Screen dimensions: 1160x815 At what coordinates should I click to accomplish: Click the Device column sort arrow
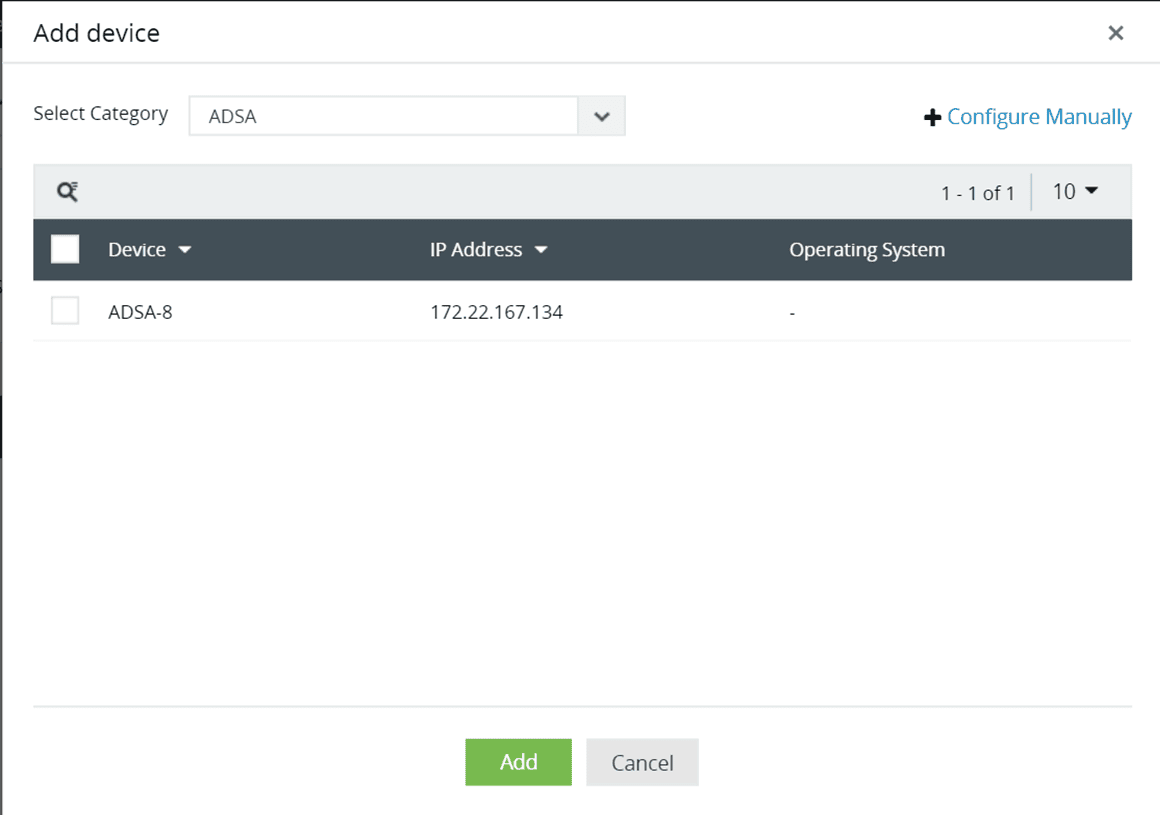[185, 250]
